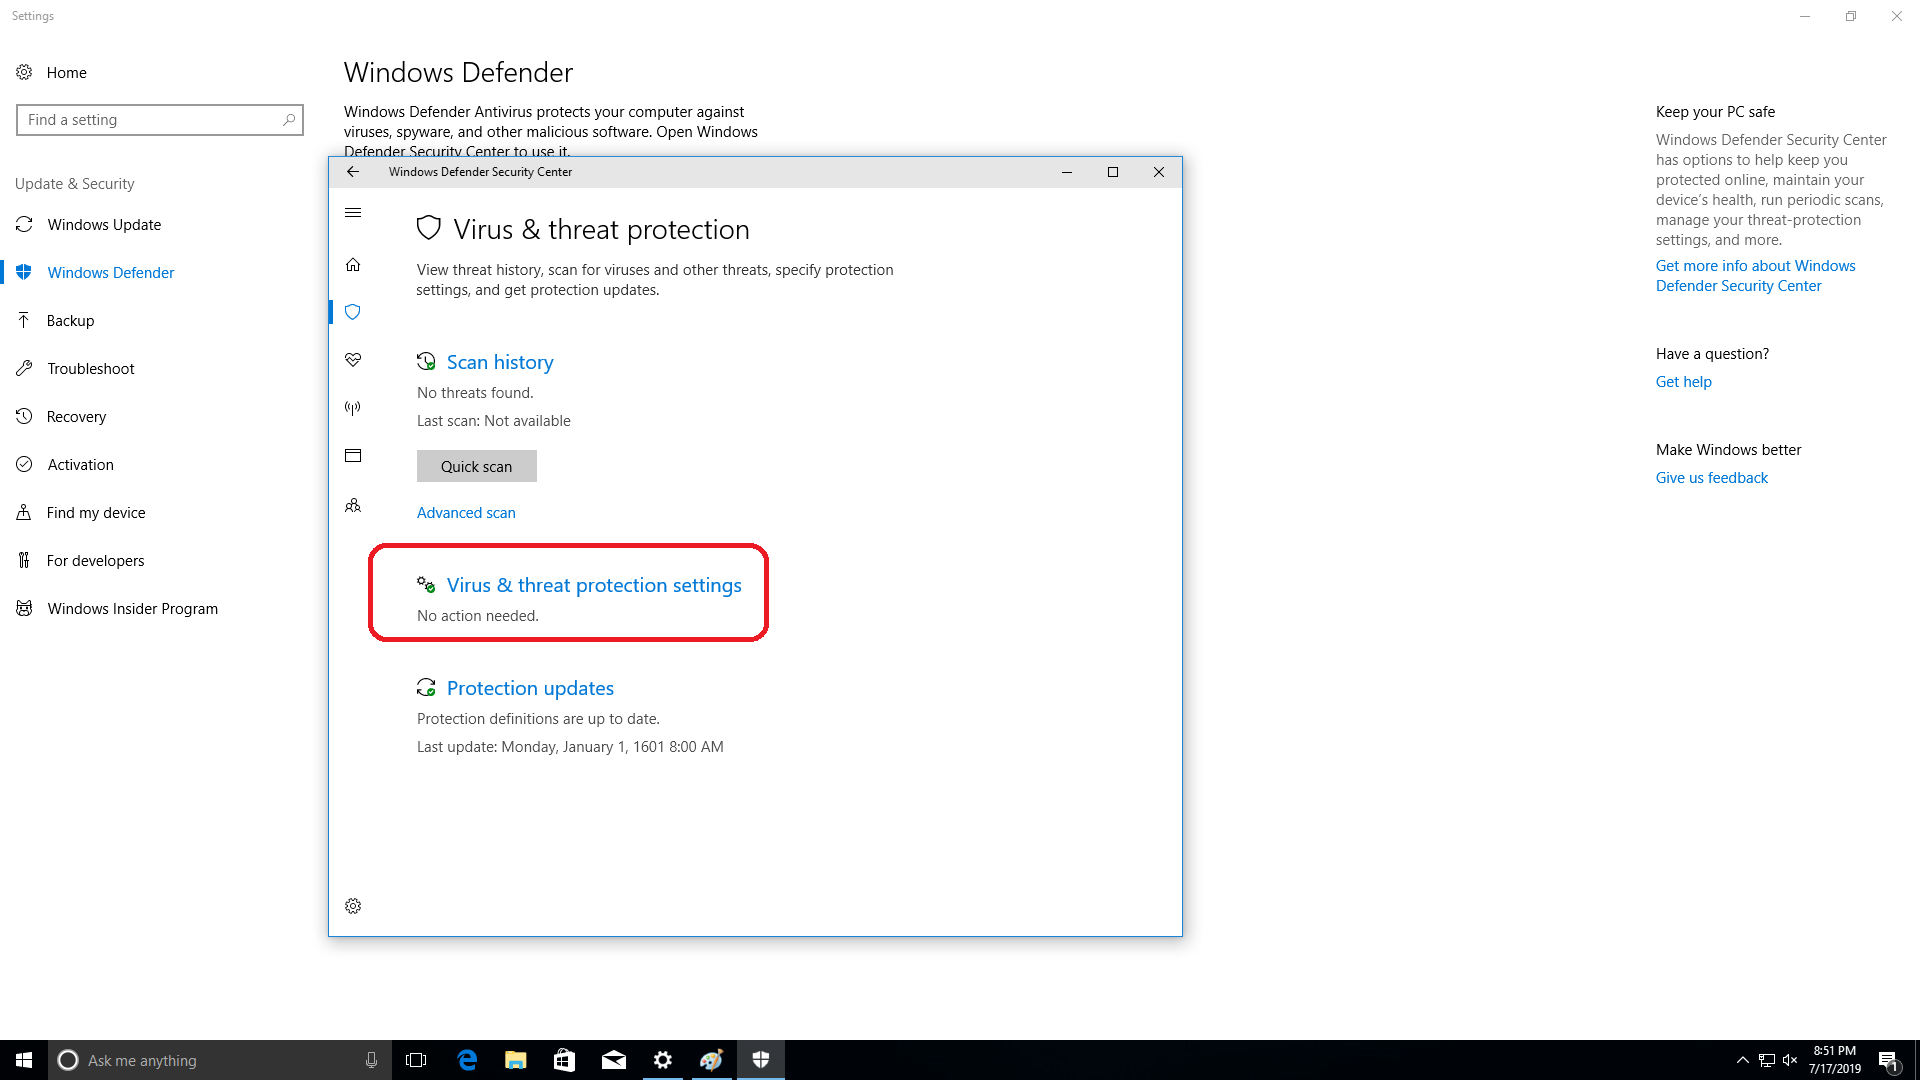Switch to Settings app on taskbar

tap(663, 1060)
